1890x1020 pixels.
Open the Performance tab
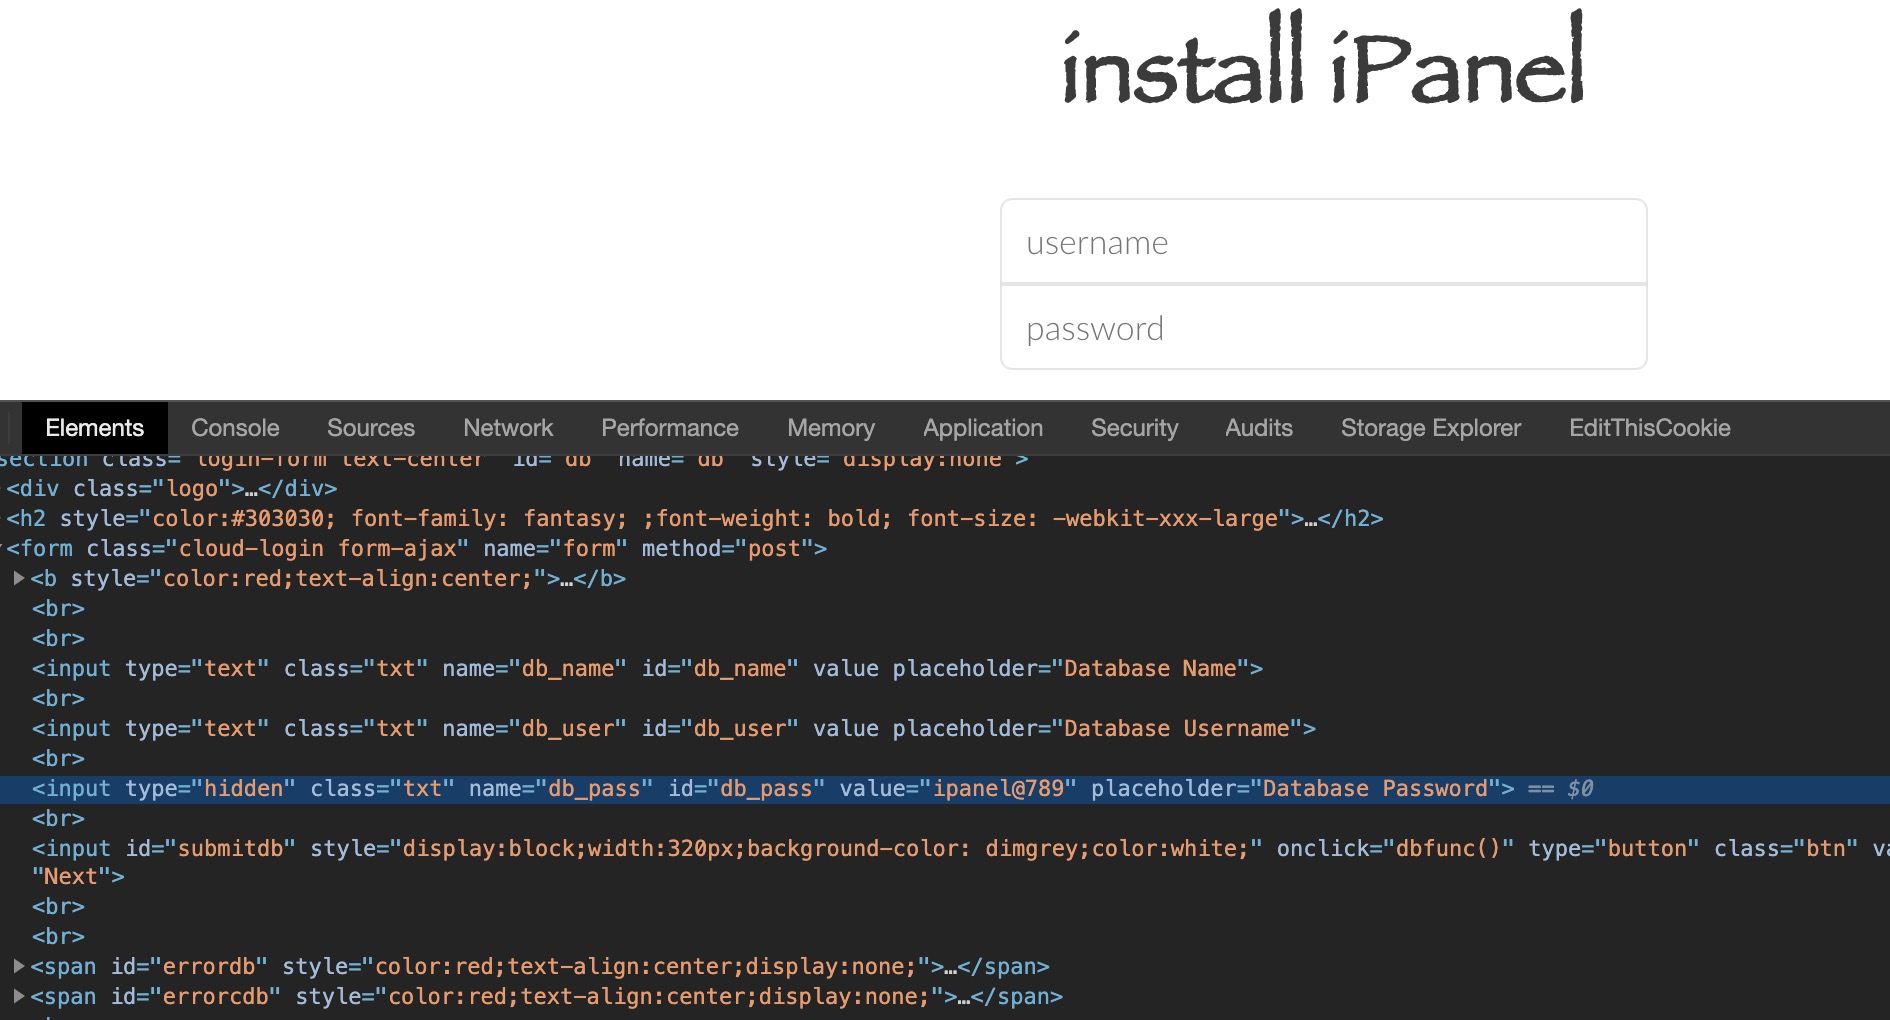pos(670,428)
